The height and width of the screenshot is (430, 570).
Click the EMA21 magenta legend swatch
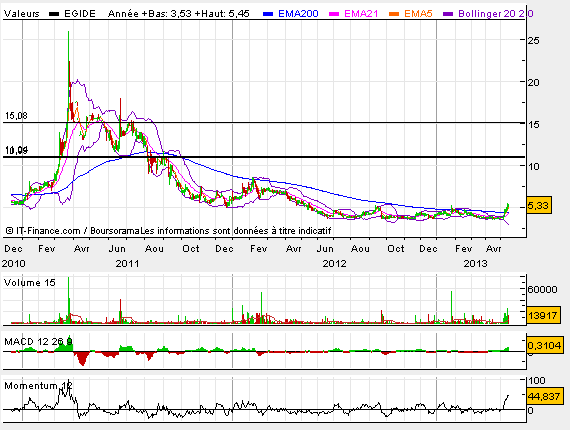pyautogui.click(x=334, y=14)
